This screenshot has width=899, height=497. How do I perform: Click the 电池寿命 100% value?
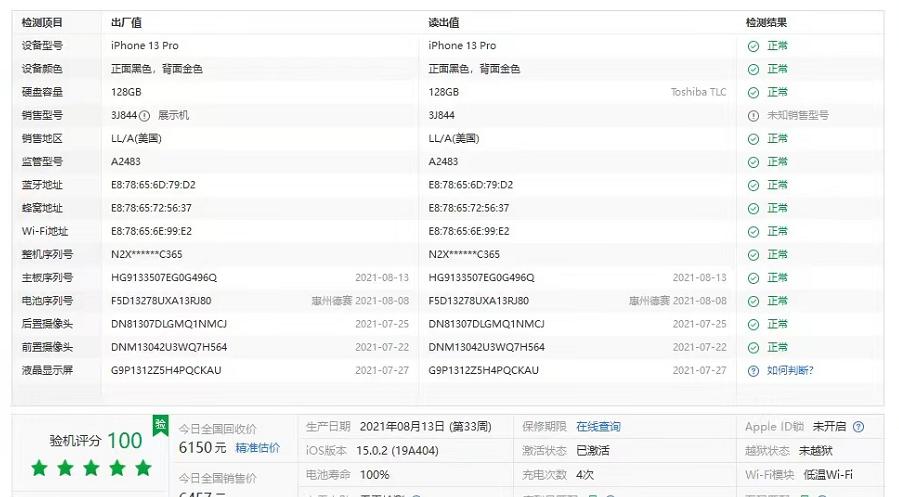click(374, 475)
